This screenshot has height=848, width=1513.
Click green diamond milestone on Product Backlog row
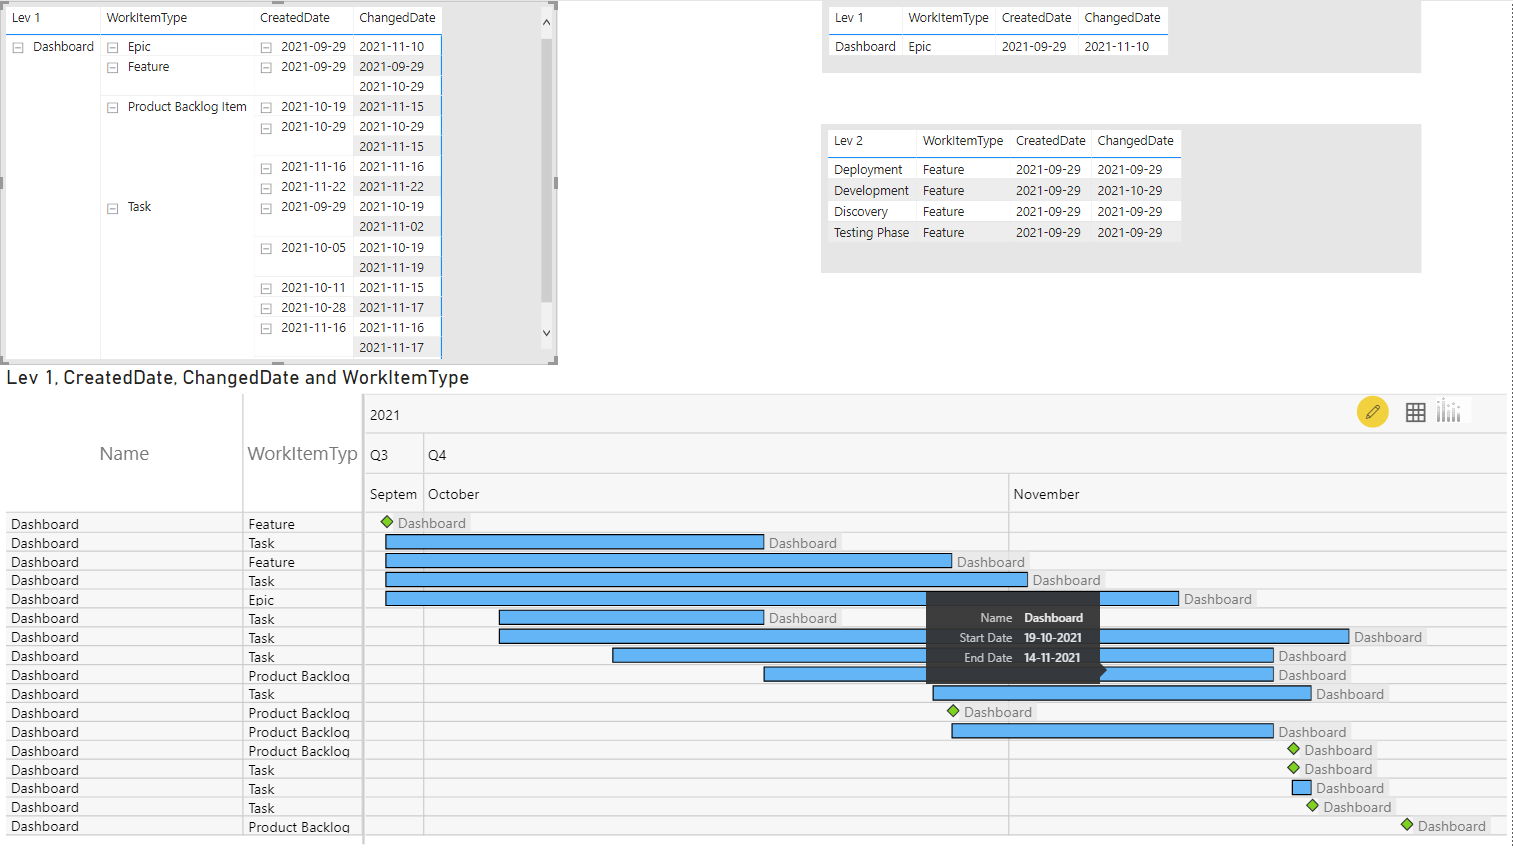(x=953, y=711)
